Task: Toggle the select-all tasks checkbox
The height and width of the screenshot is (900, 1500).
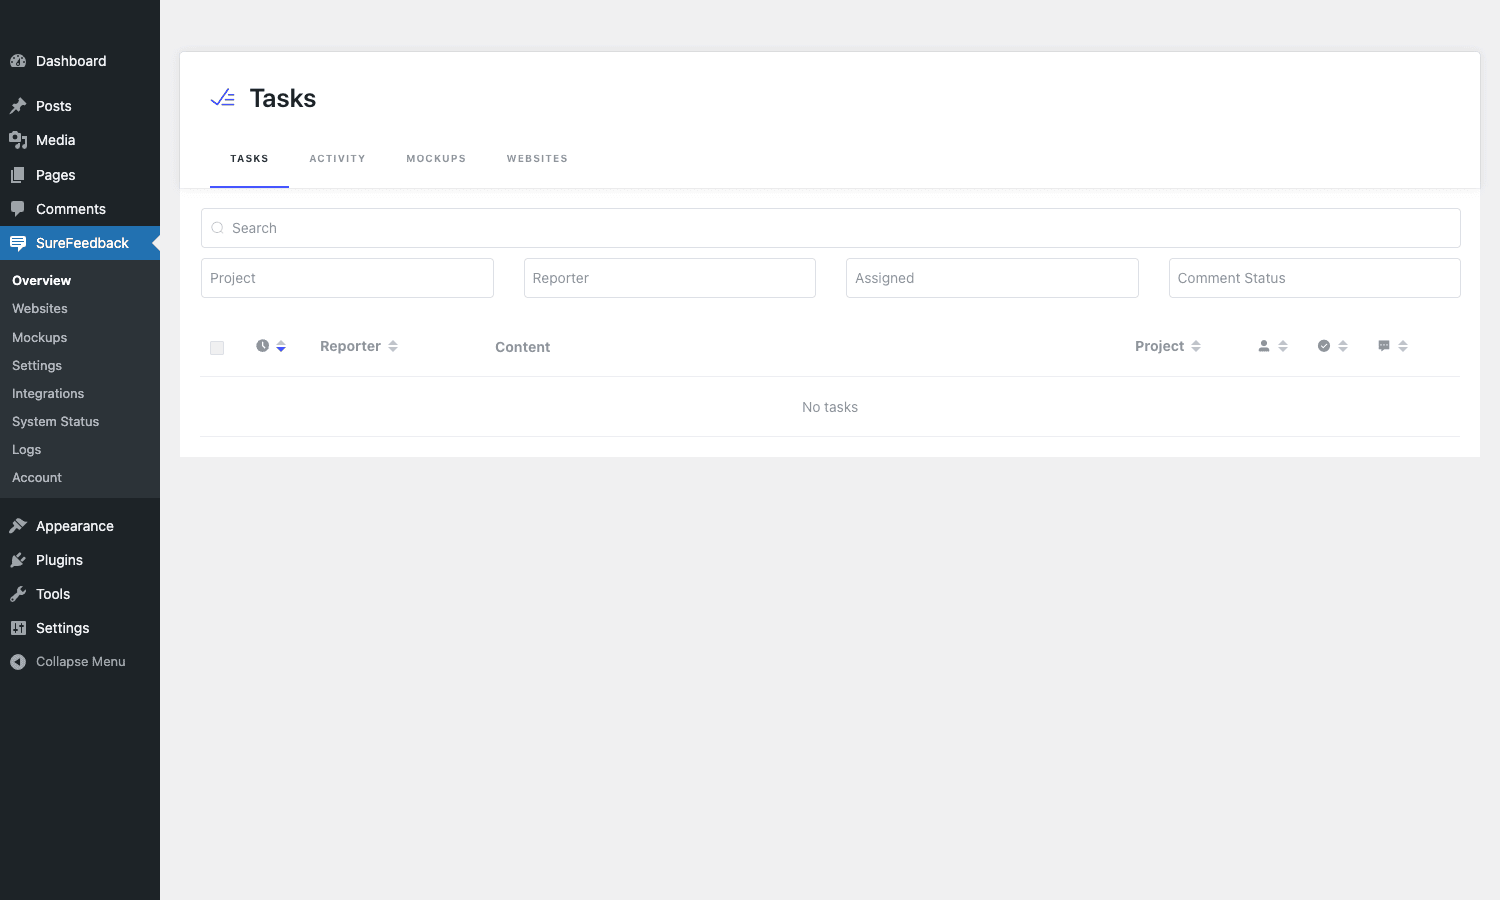Action: tap(217, 348)
